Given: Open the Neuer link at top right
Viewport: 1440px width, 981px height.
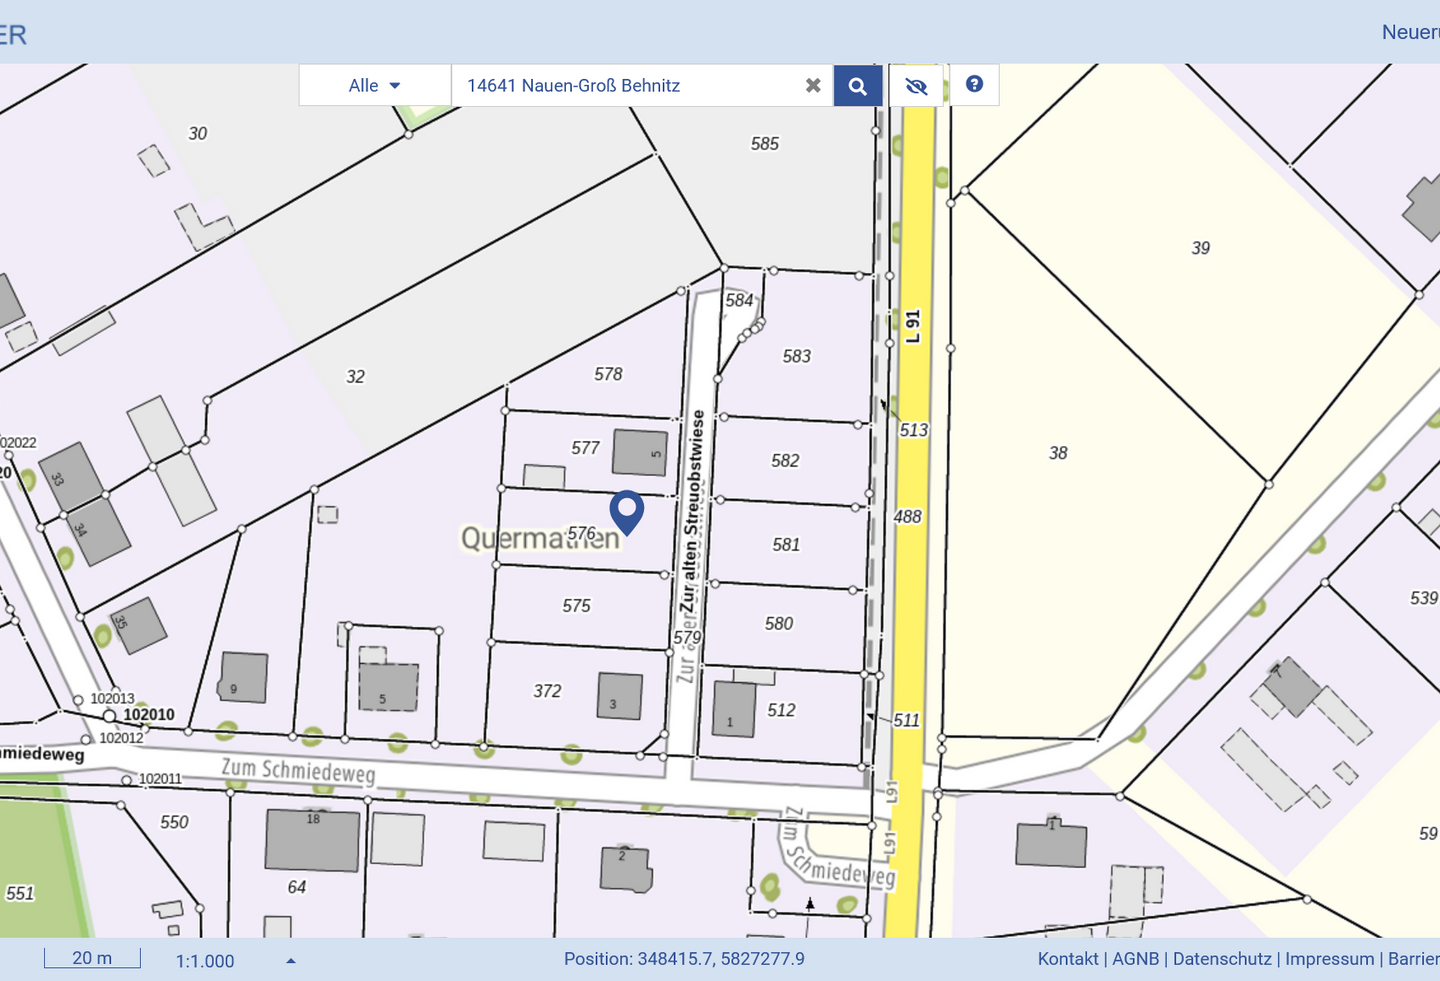Looking at the screenshot, I should [x=1410, y=32].
